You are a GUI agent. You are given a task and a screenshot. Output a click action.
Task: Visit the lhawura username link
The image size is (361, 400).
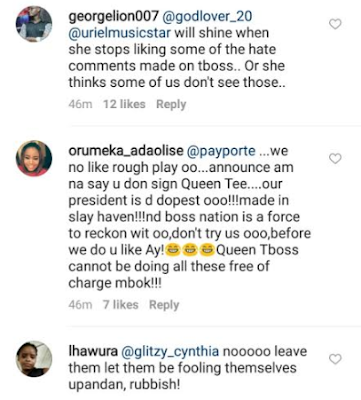tap(93, 351)
